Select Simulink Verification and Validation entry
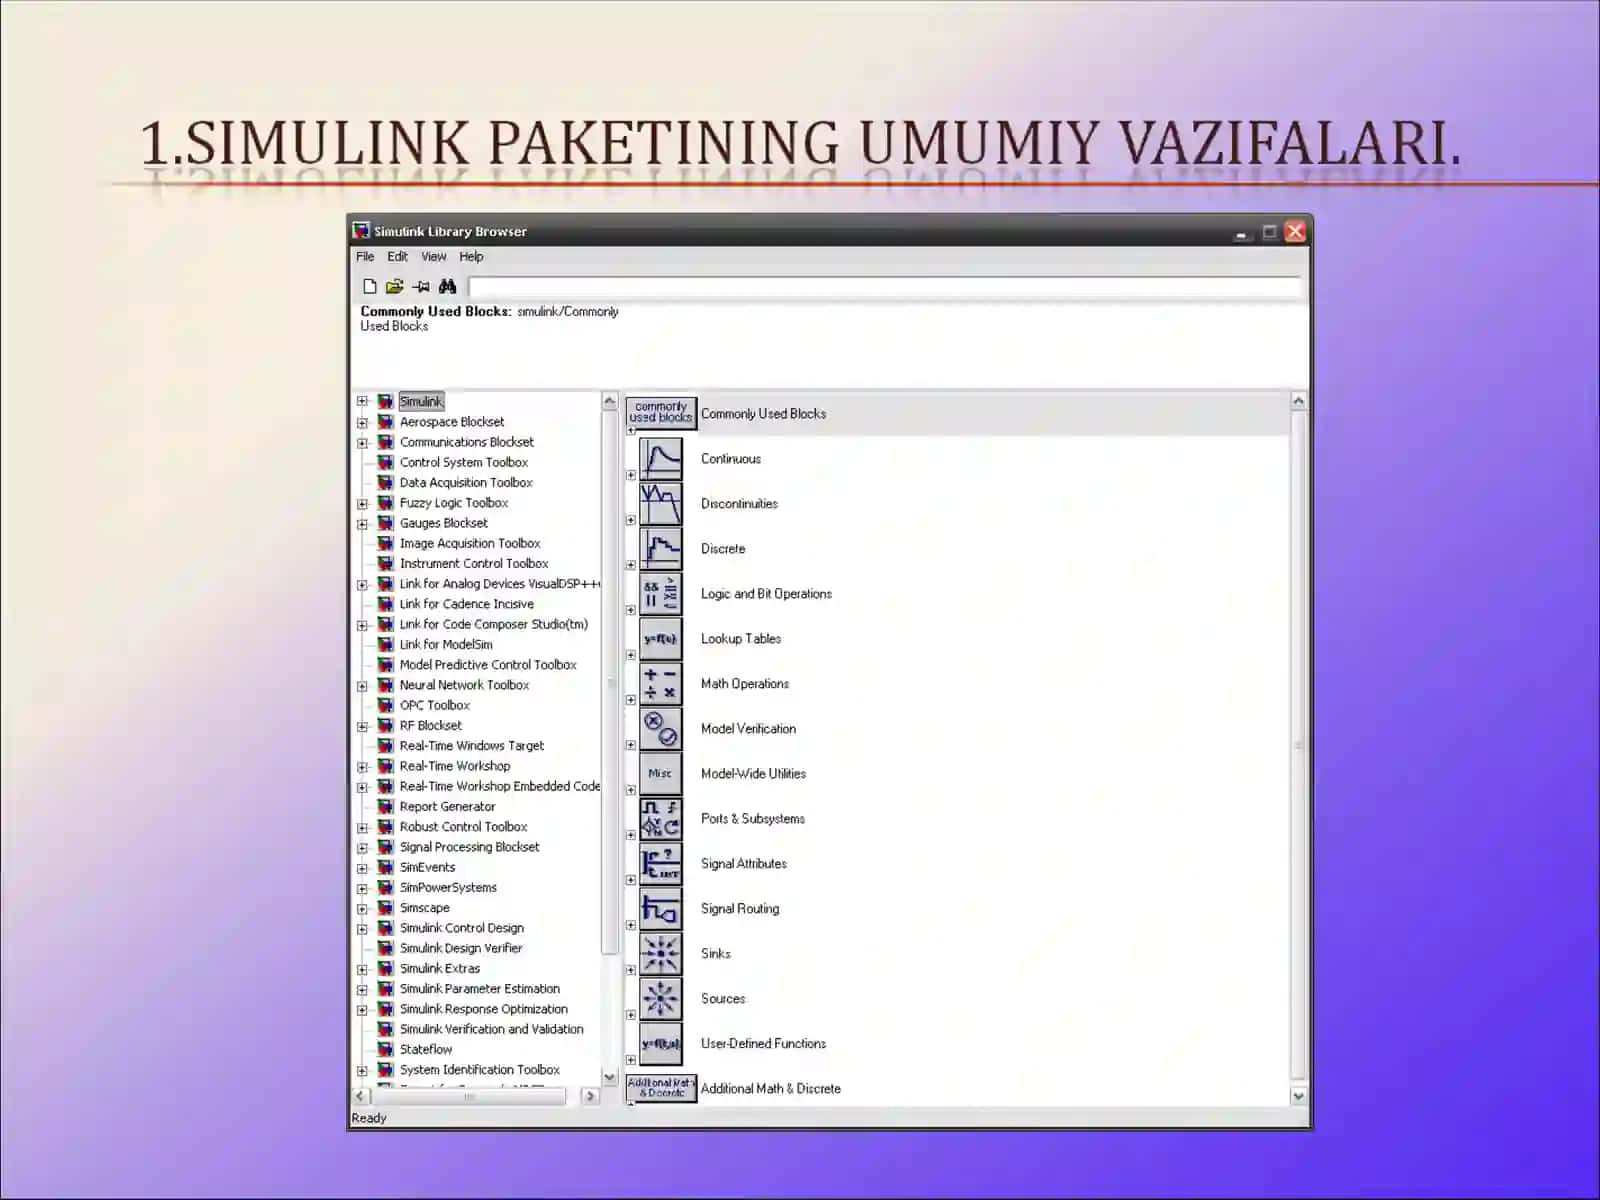The image size is (1600, 1200). click(492, 1029)
